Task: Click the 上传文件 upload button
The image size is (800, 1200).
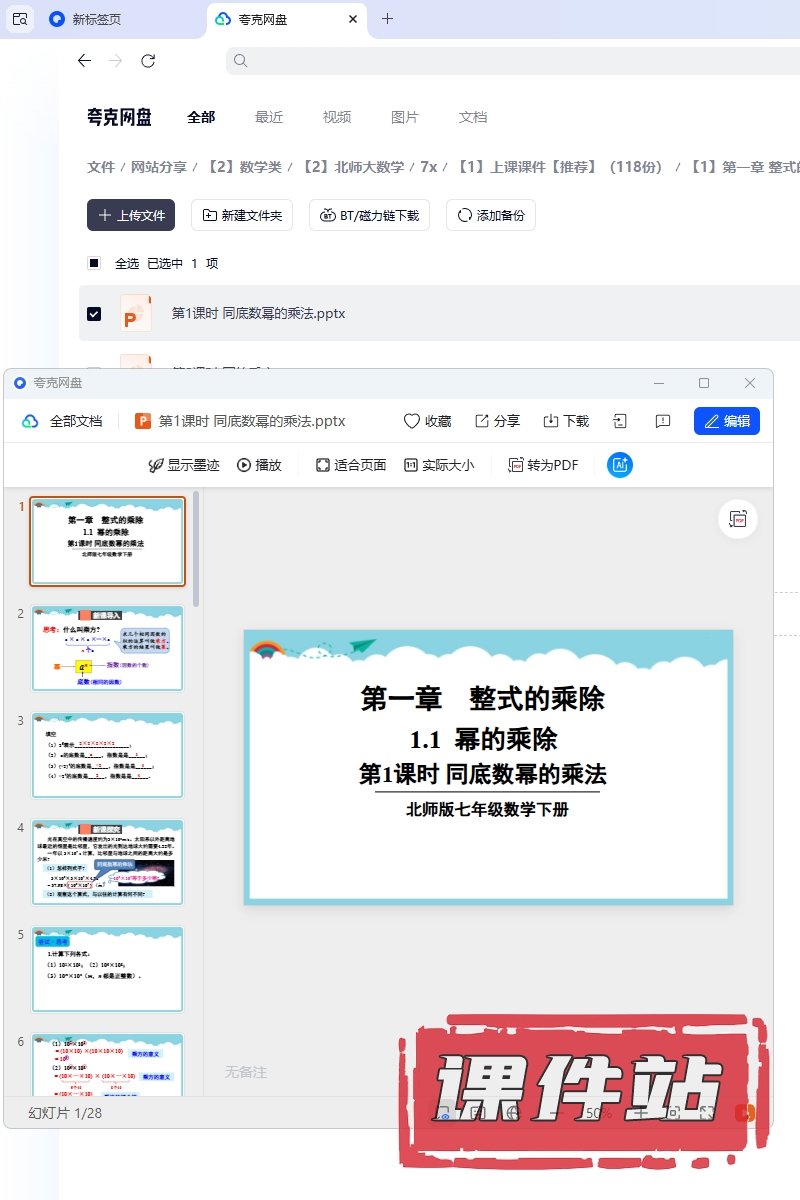Action: [131, 215]
